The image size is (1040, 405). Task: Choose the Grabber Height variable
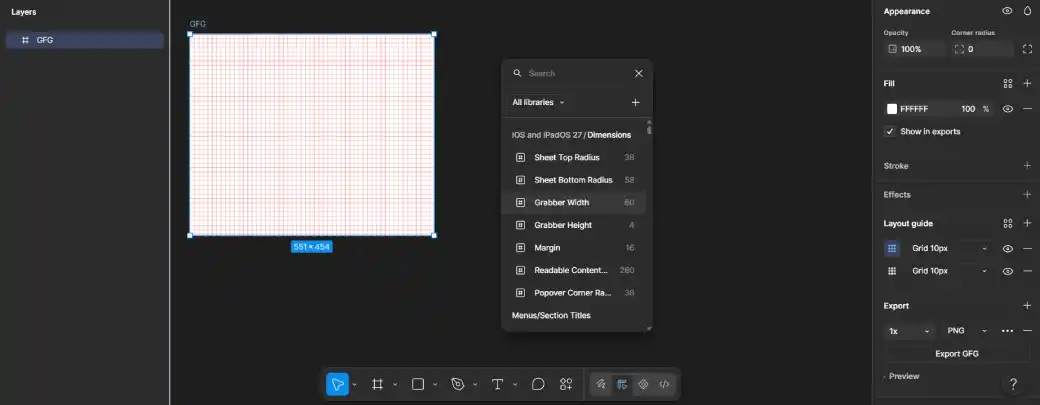tap(574, 225)
